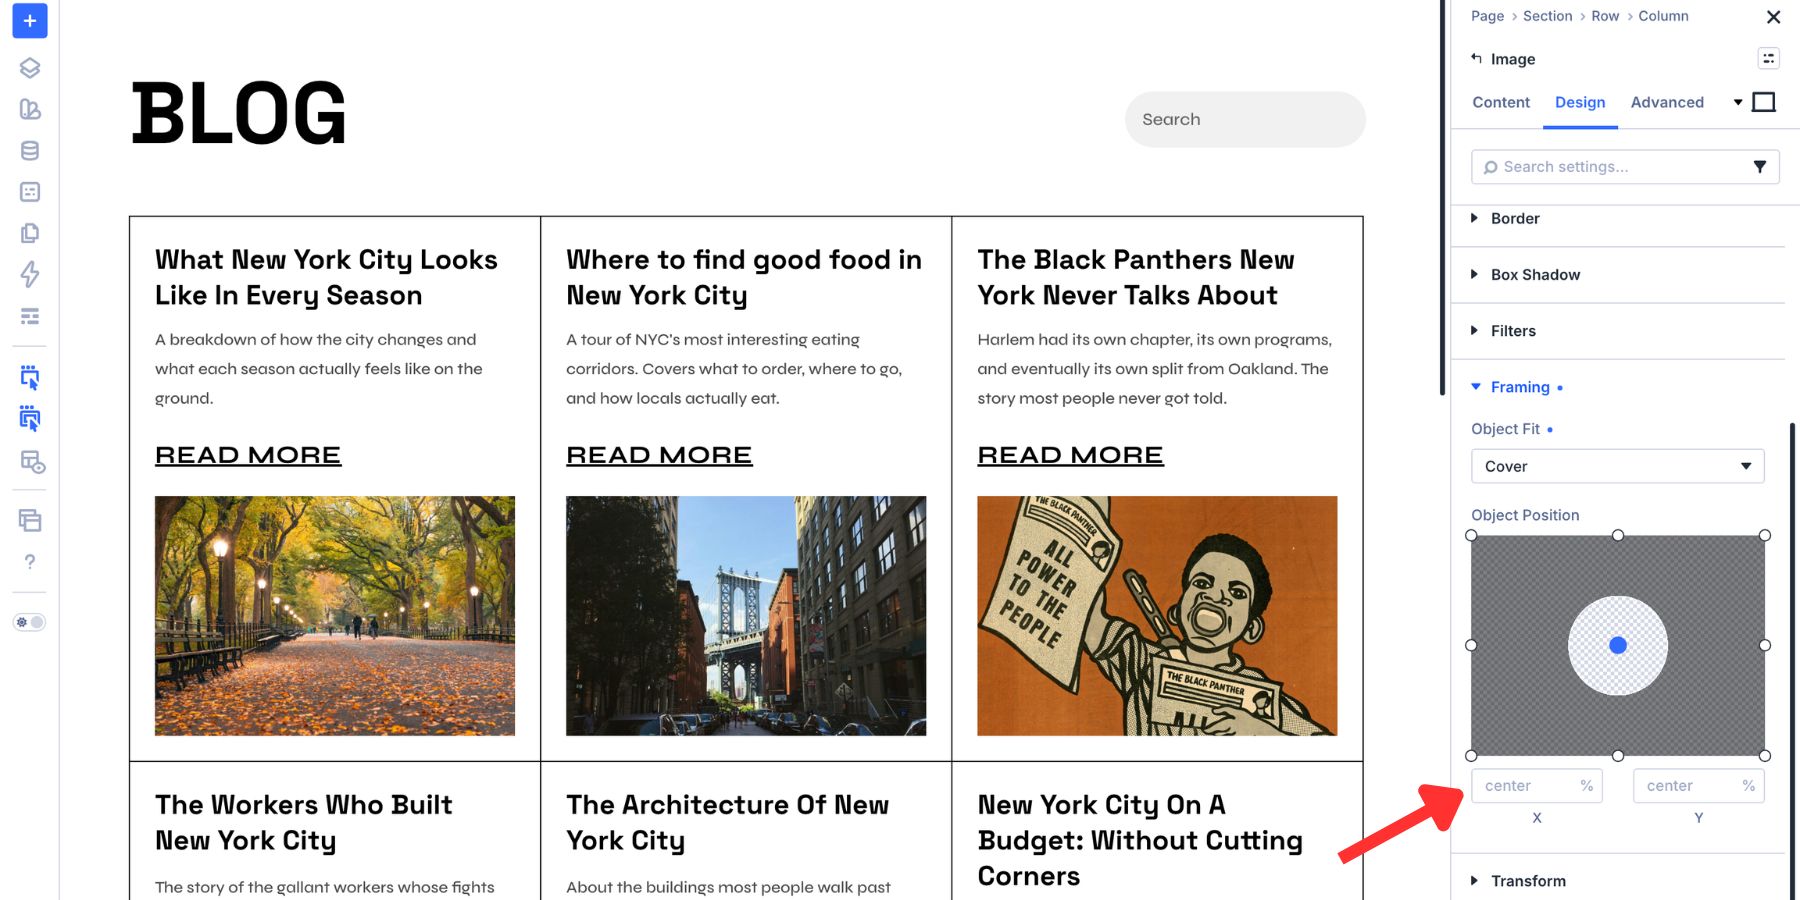Click the Page breadcrumb

pos(1487,16)
